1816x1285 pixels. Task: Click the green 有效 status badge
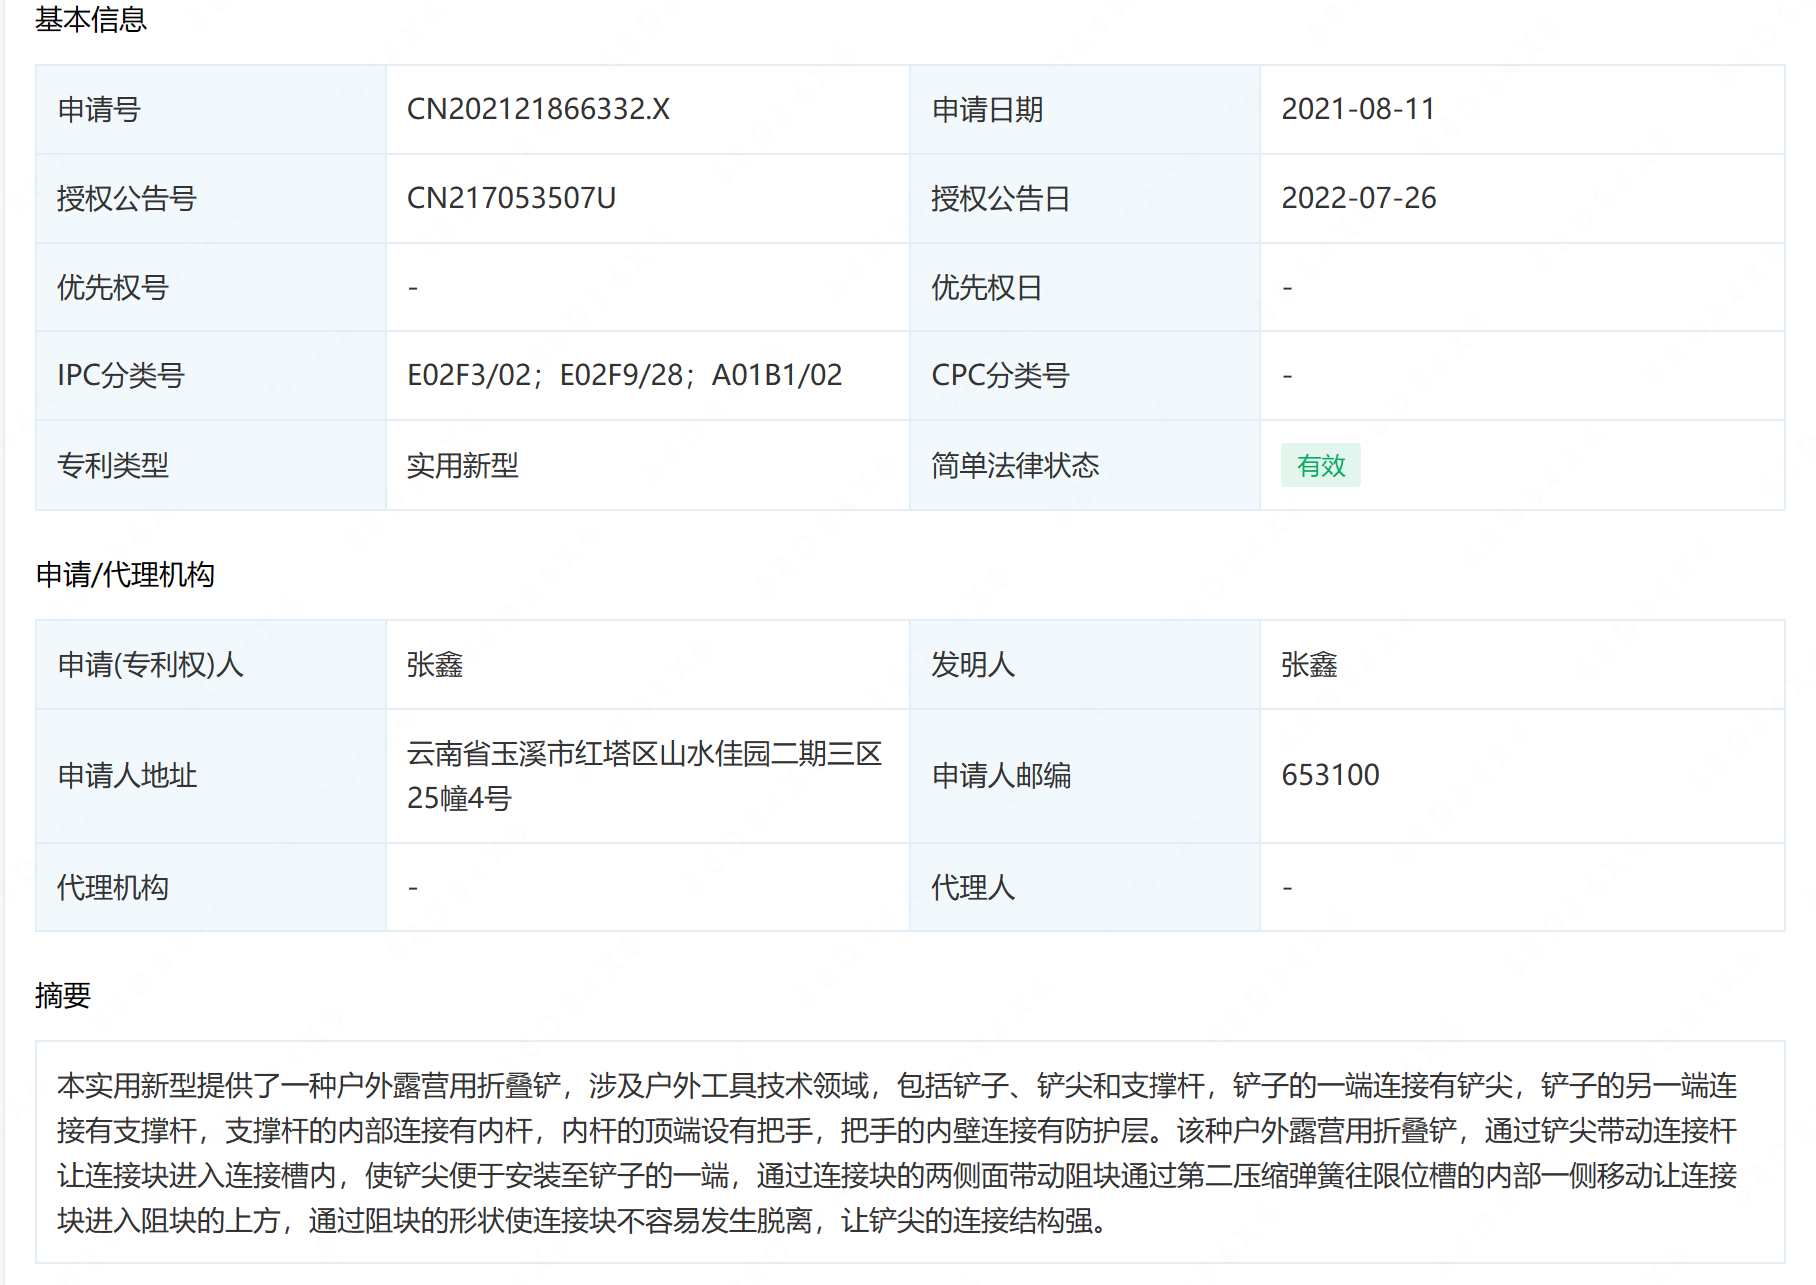[1320, 465]
